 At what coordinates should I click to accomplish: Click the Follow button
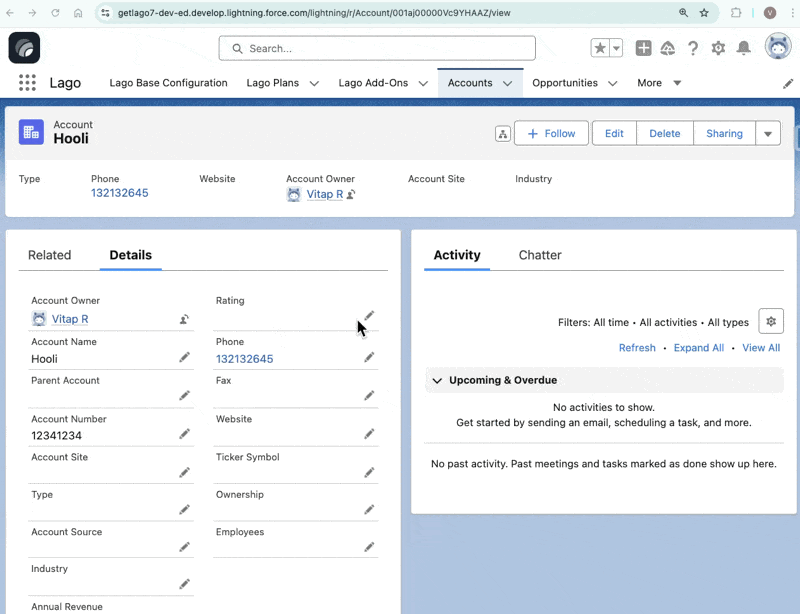click(x=551, y=133)
